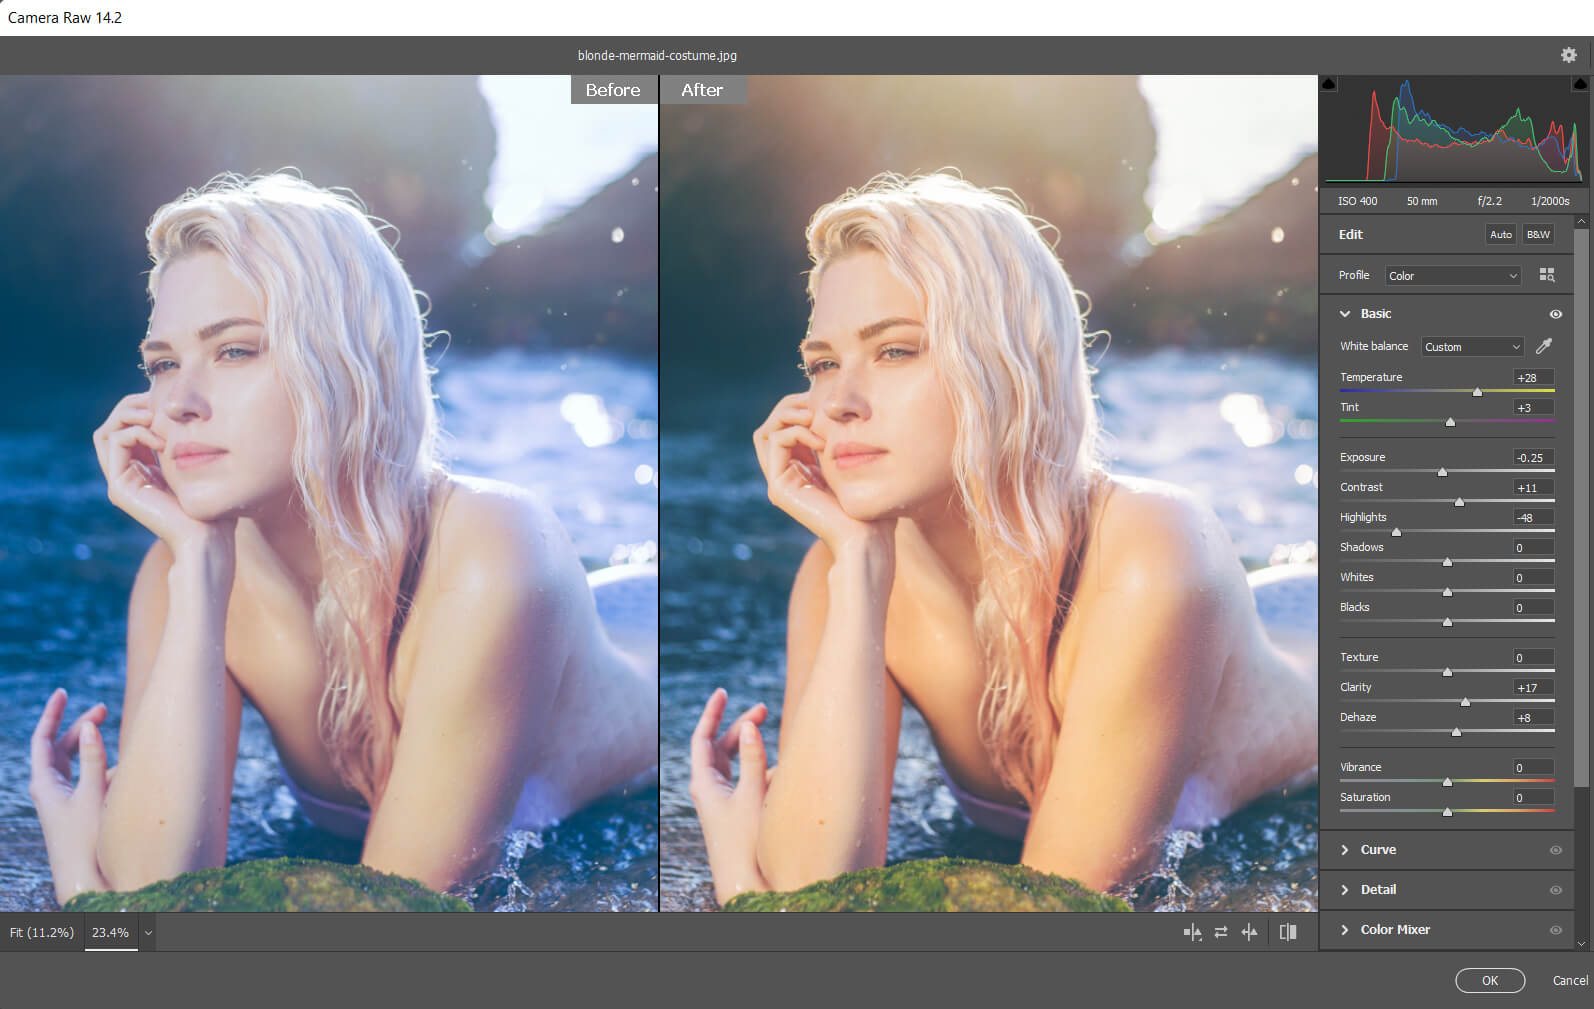The image size is (1594, 1009).
Task: Copy current settings to before icon
Action: [x=1250, y=932]
